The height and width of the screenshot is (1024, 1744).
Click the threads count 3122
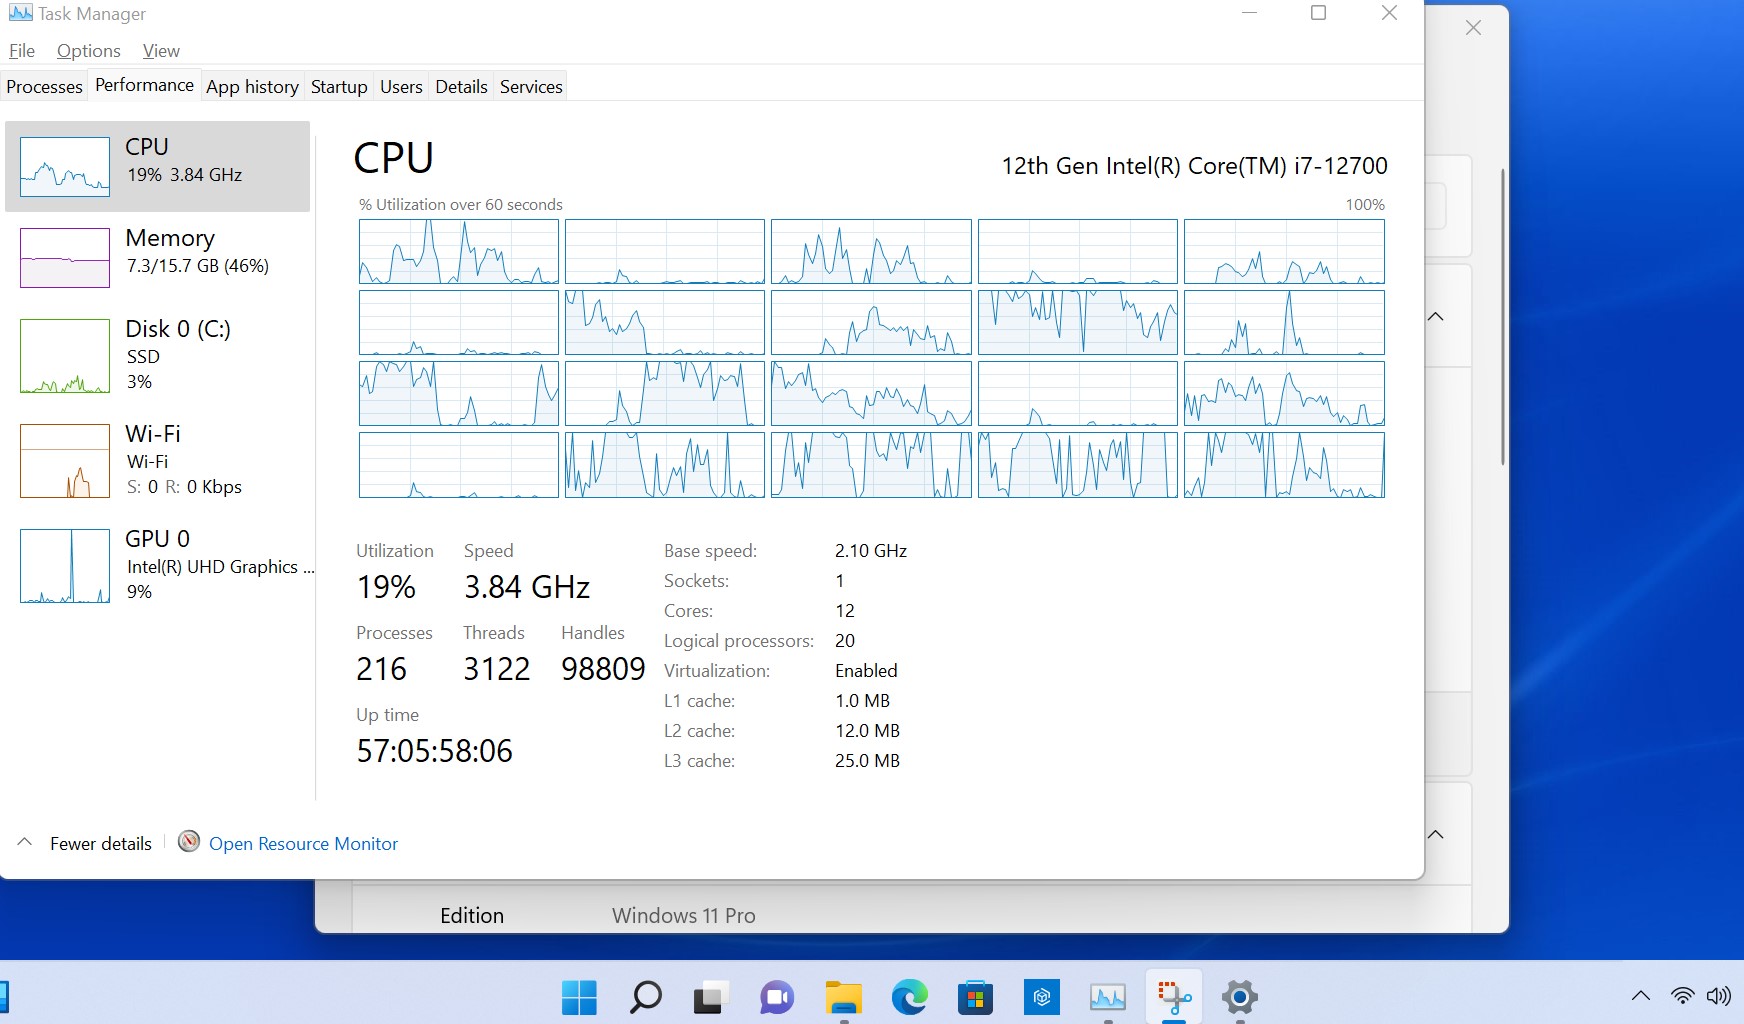tap(496, 669)
